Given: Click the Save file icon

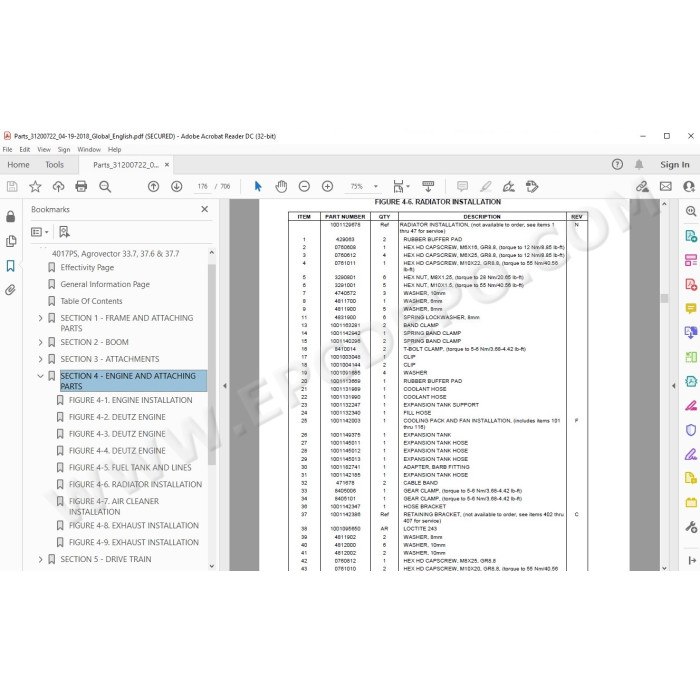Looking at the screenshot, I should coord(12,187).
